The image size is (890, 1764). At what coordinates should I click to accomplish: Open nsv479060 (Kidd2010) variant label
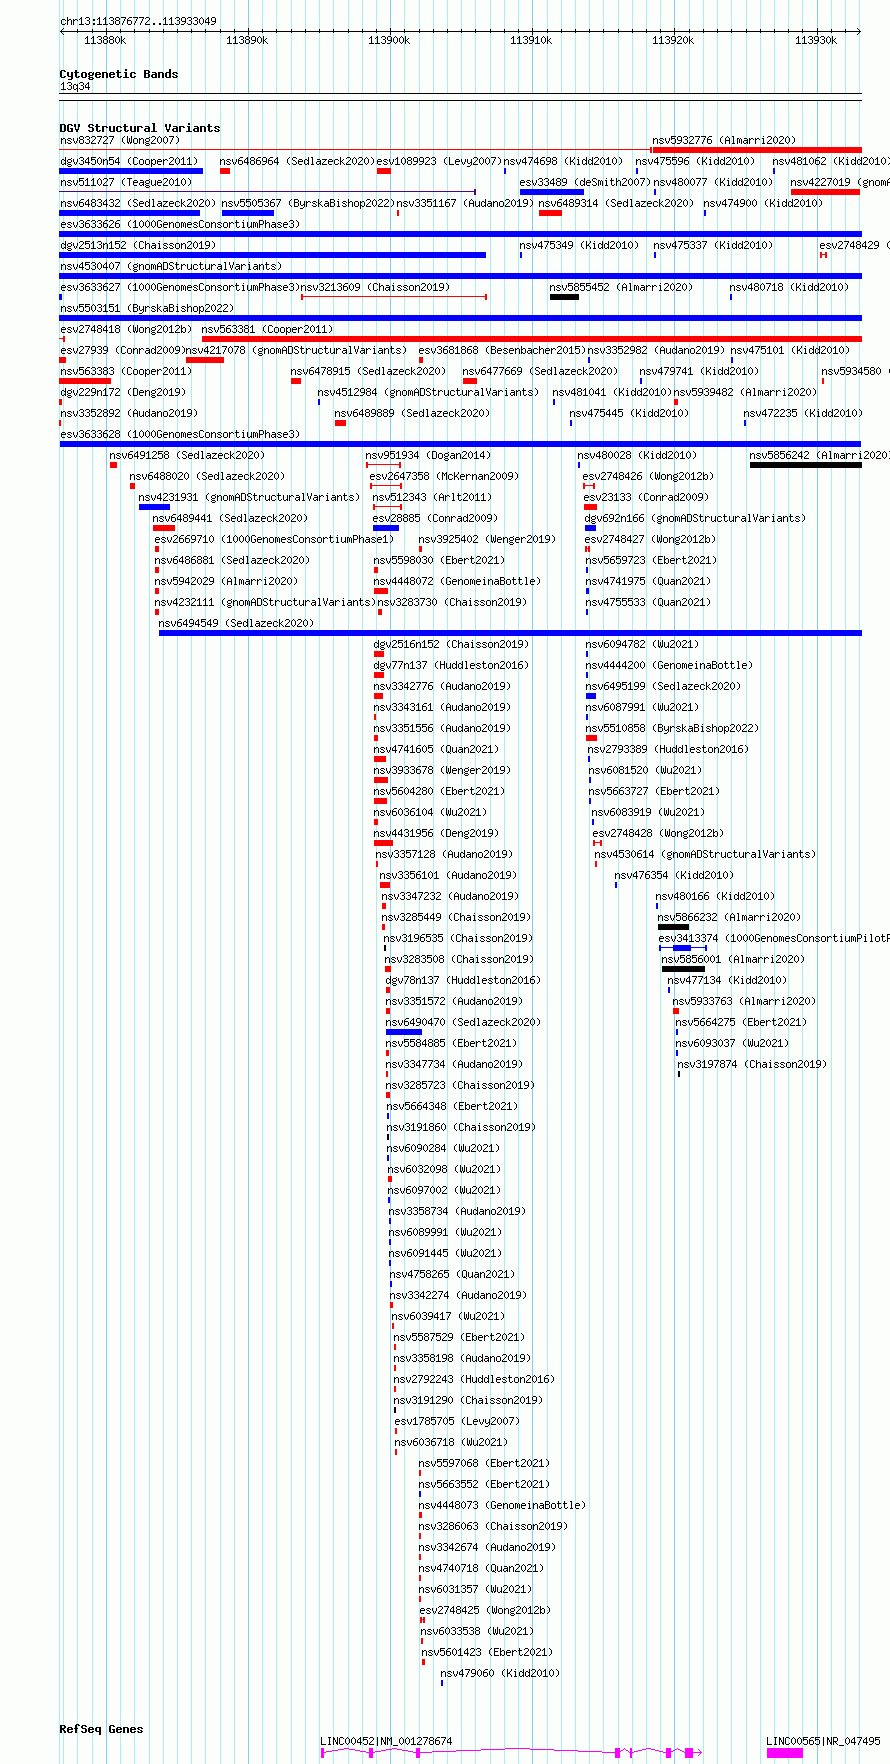(501, 1674)
